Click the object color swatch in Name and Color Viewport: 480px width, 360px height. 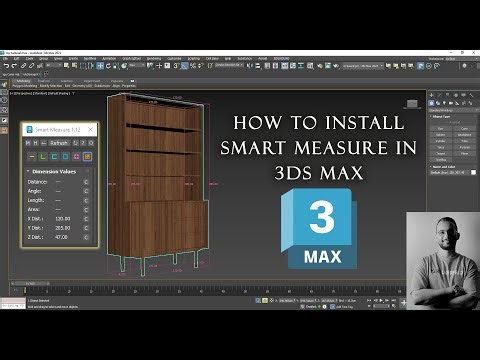[473, 172]
